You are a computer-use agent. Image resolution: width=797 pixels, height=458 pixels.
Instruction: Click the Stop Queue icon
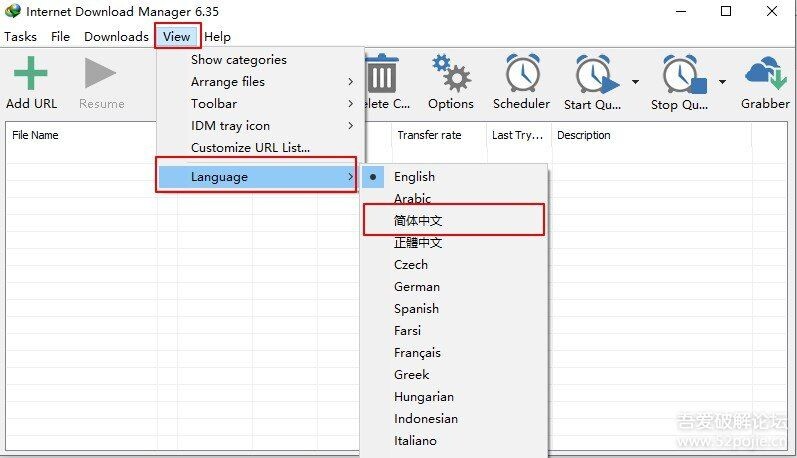(x=682, y=75)
